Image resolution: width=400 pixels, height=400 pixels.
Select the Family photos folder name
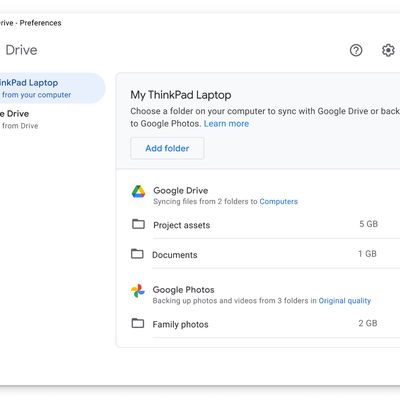[180, 324]
